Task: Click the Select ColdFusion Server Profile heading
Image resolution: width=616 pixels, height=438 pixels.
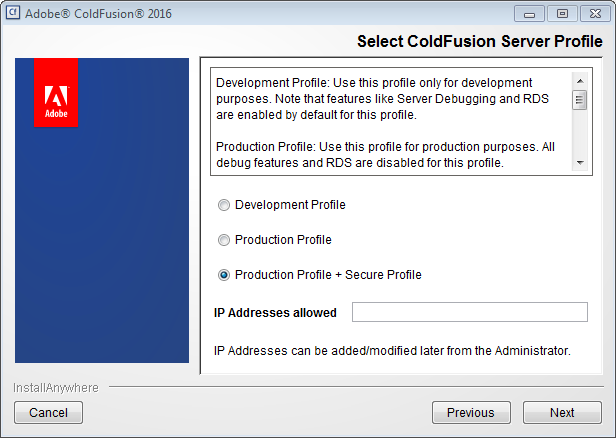Action: [479, 42]
